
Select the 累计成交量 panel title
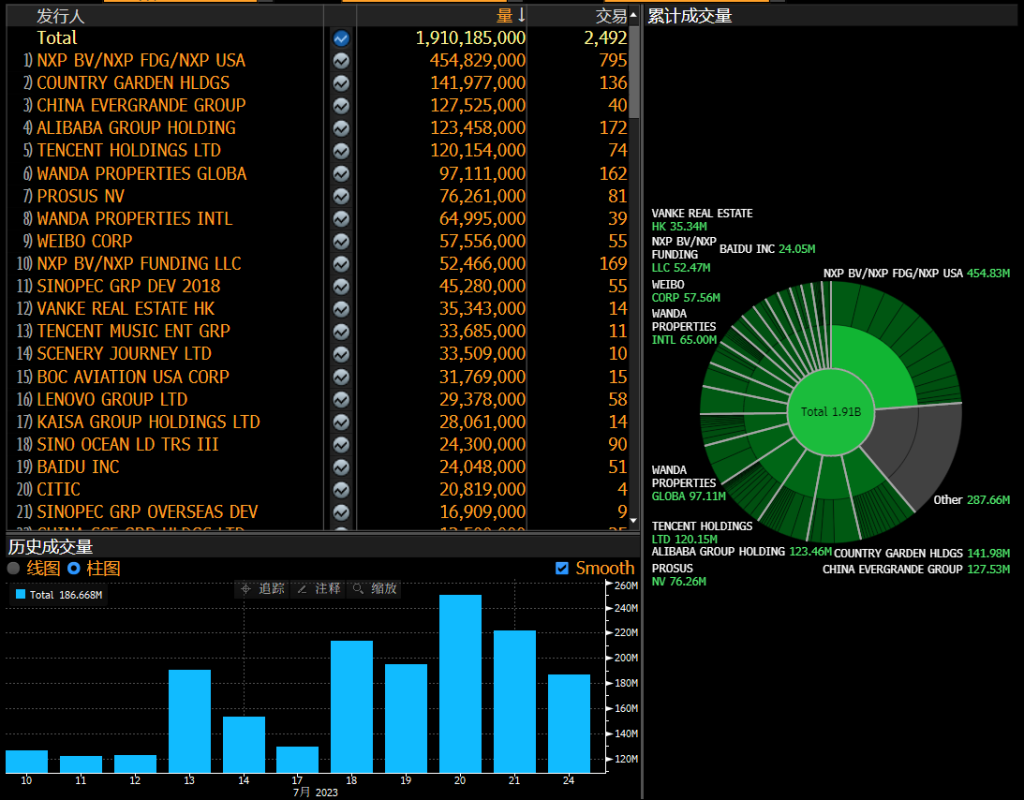tap(690, 16)
